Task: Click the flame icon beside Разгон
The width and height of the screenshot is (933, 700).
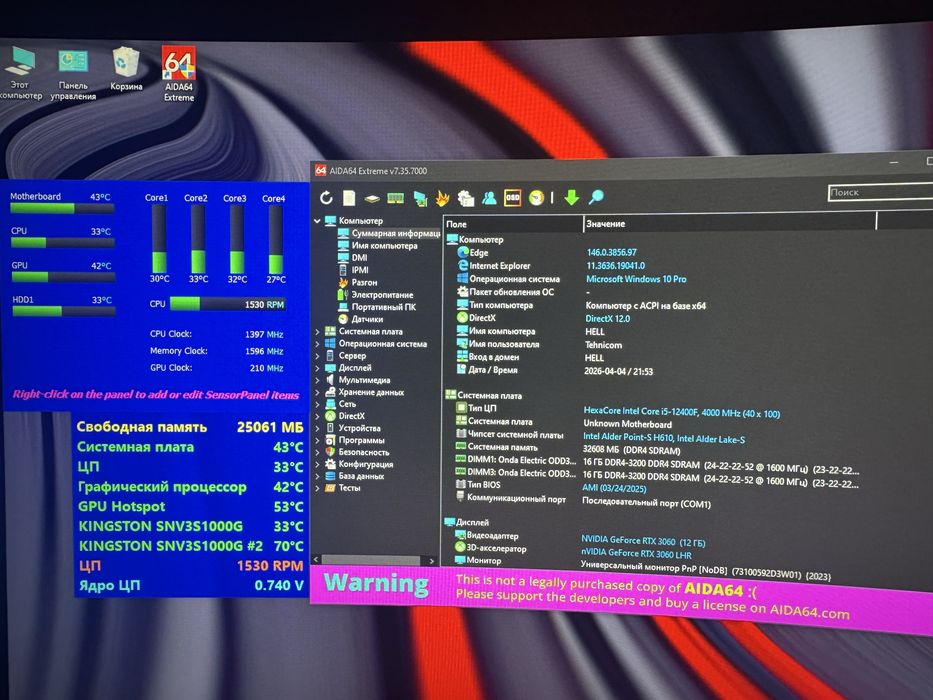Action: coord(343,282)
